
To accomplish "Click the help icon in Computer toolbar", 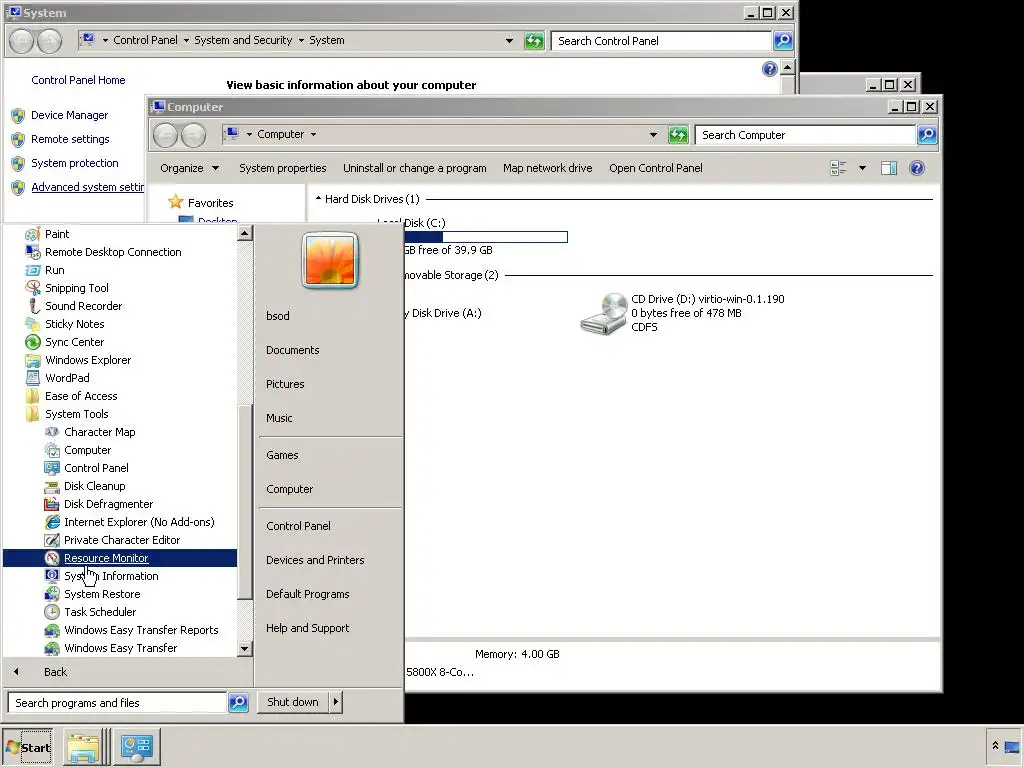I will point(917,168).
